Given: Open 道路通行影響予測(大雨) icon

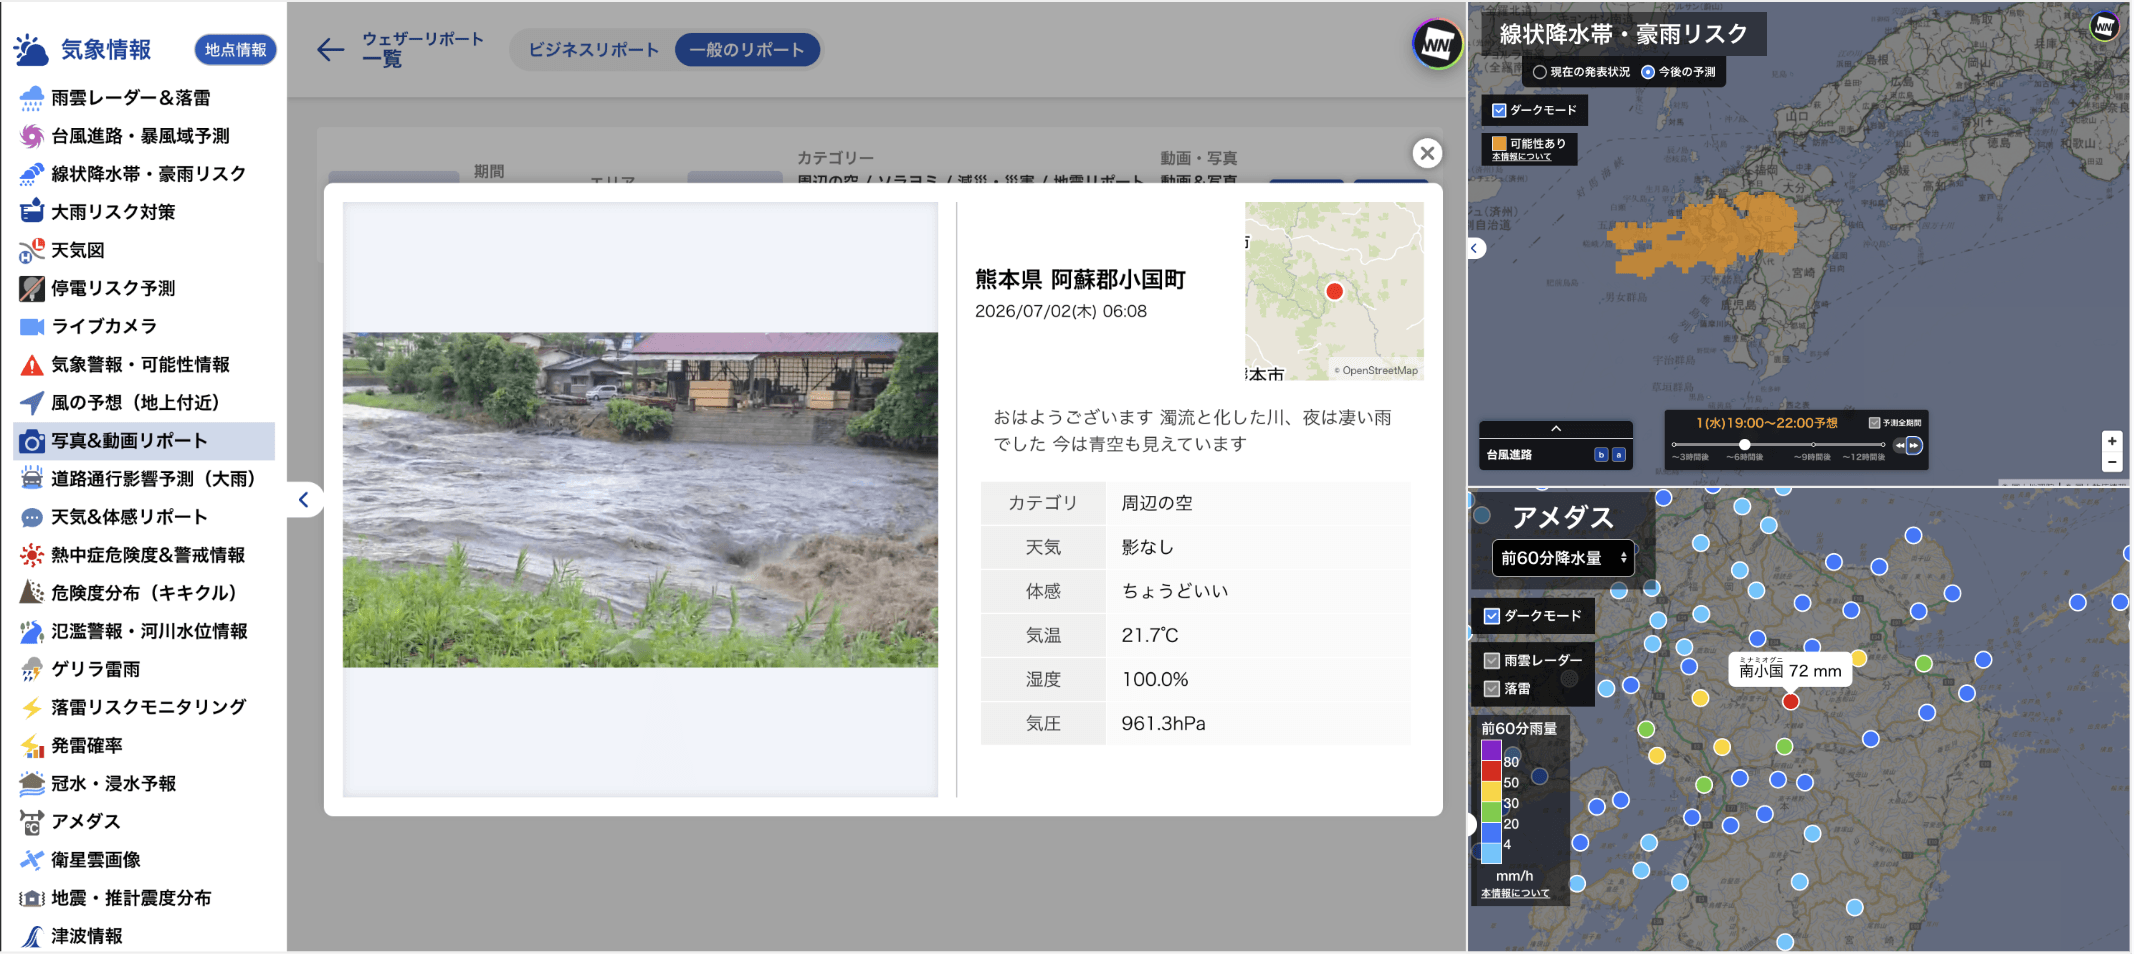Looking at the screenshot, I should point(32,479).
